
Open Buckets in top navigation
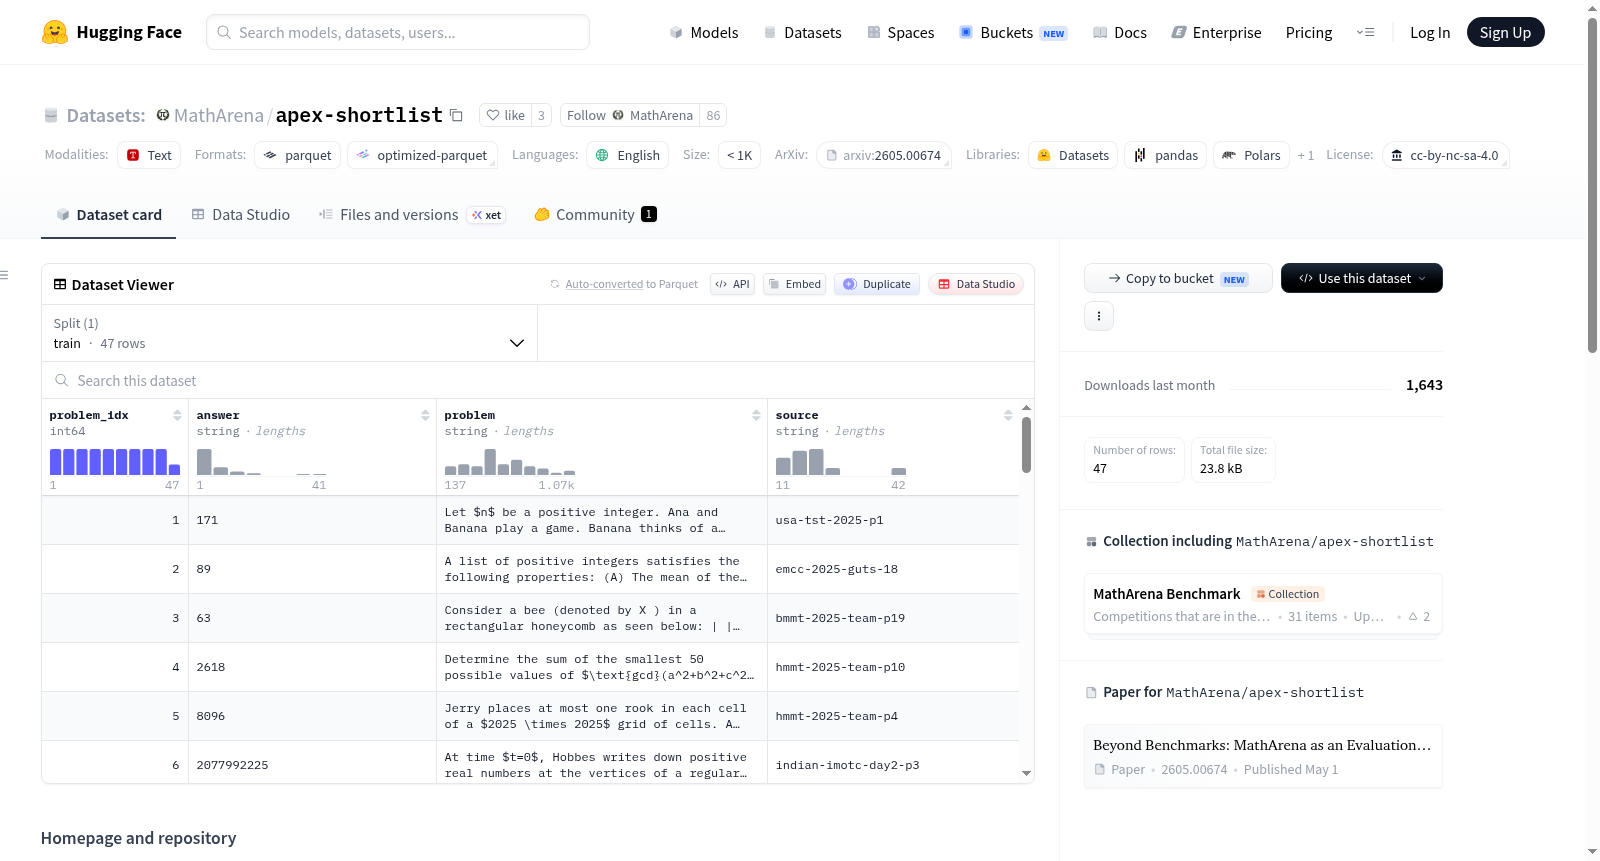[x=1013, y=32]
